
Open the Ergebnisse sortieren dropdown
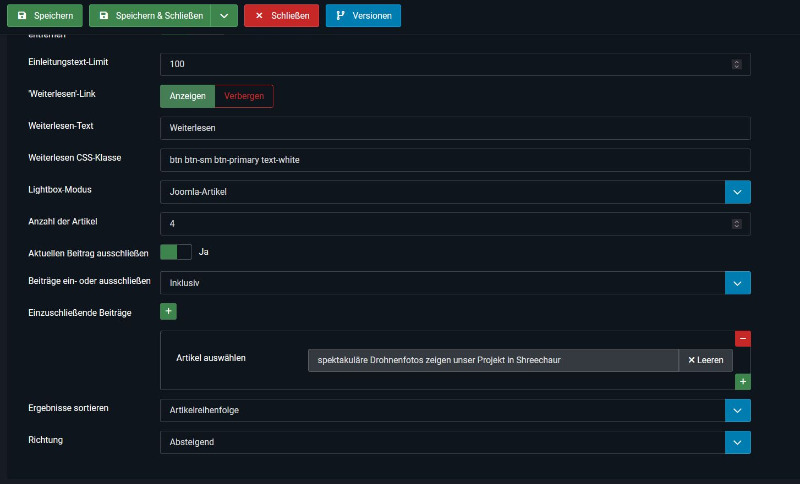pos(737,410)
